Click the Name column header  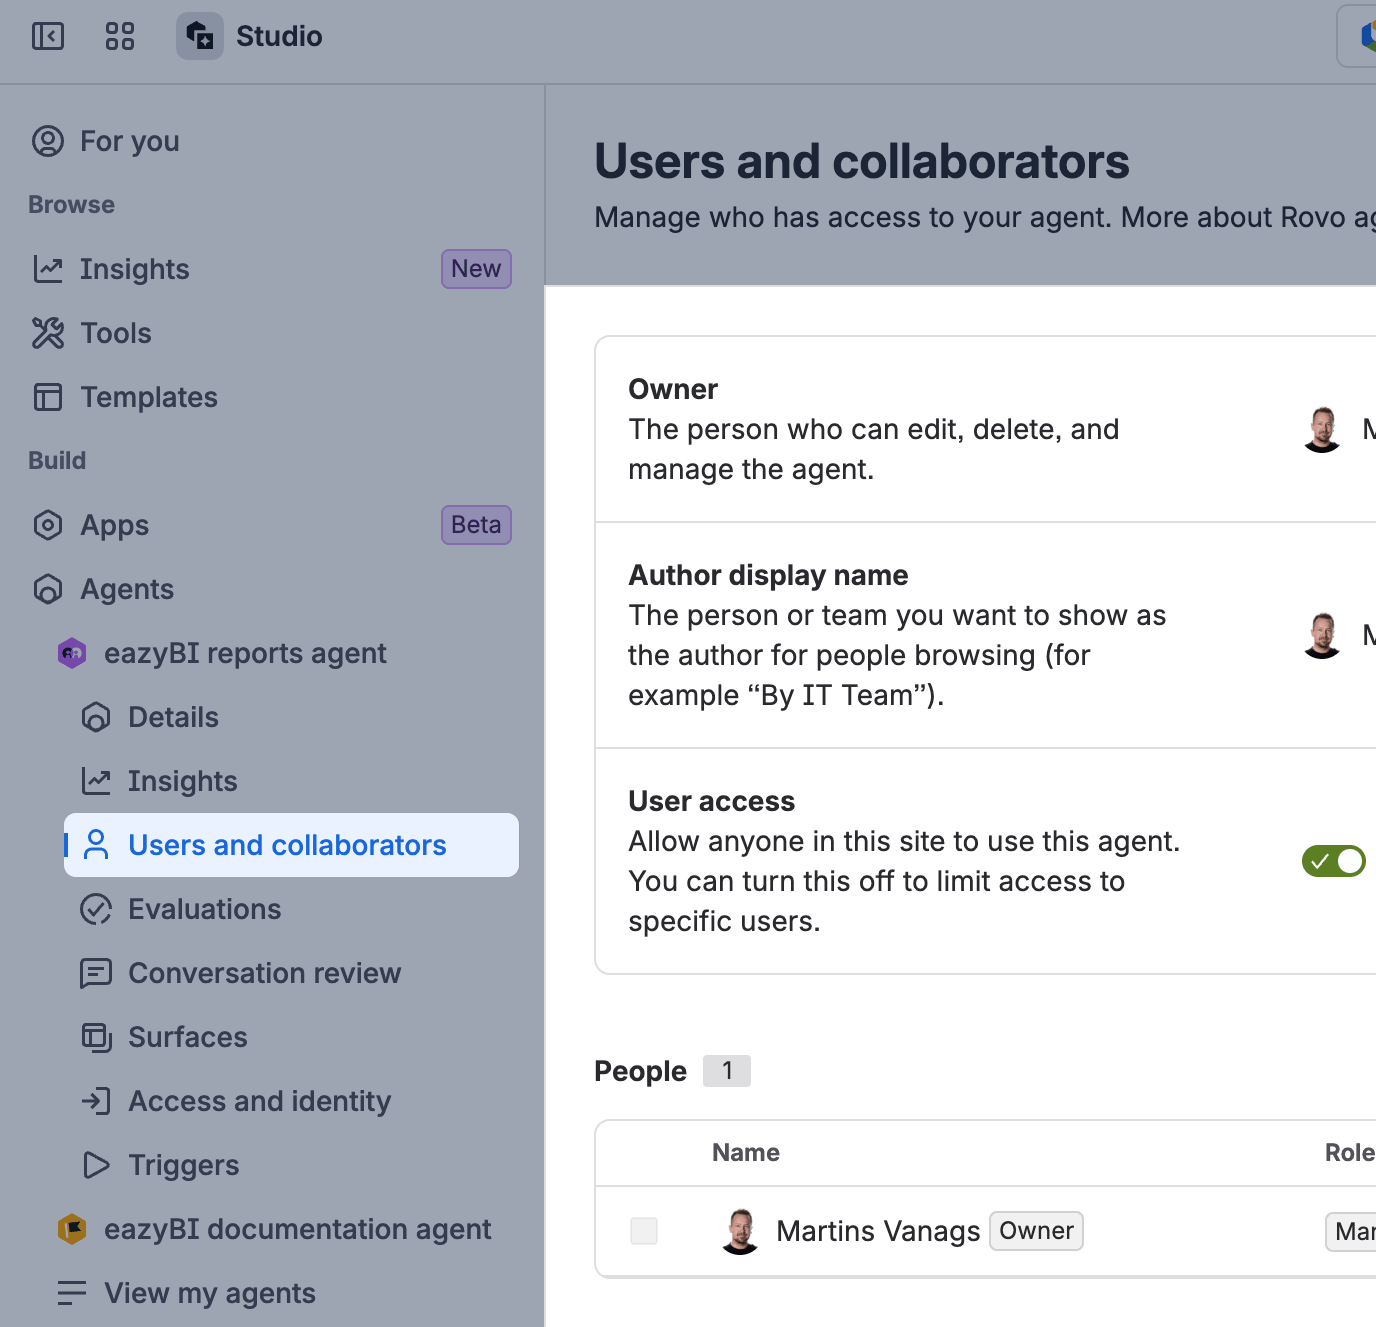746,1153
